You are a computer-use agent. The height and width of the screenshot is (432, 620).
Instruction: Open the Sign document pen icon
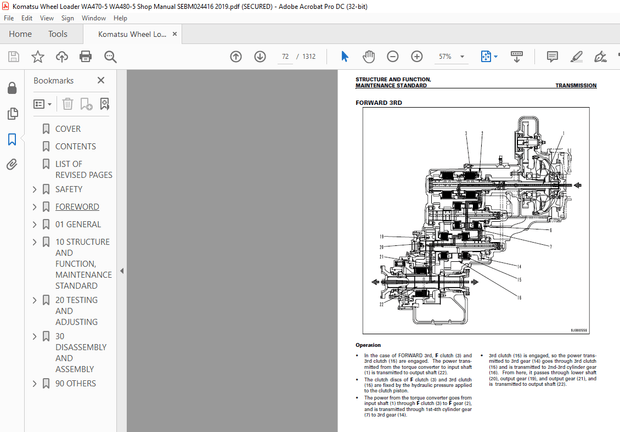600,57
